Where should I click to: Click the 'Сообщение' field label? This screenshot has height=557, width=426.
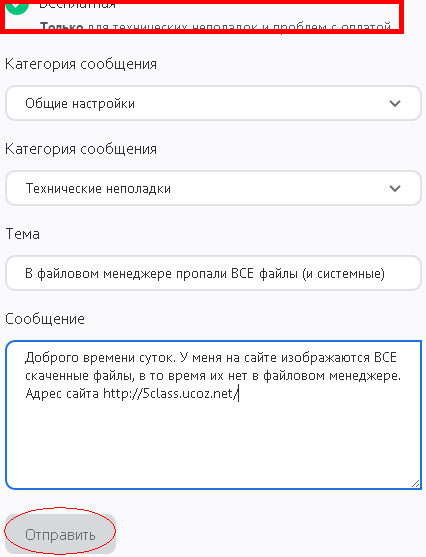click(45, 319)
